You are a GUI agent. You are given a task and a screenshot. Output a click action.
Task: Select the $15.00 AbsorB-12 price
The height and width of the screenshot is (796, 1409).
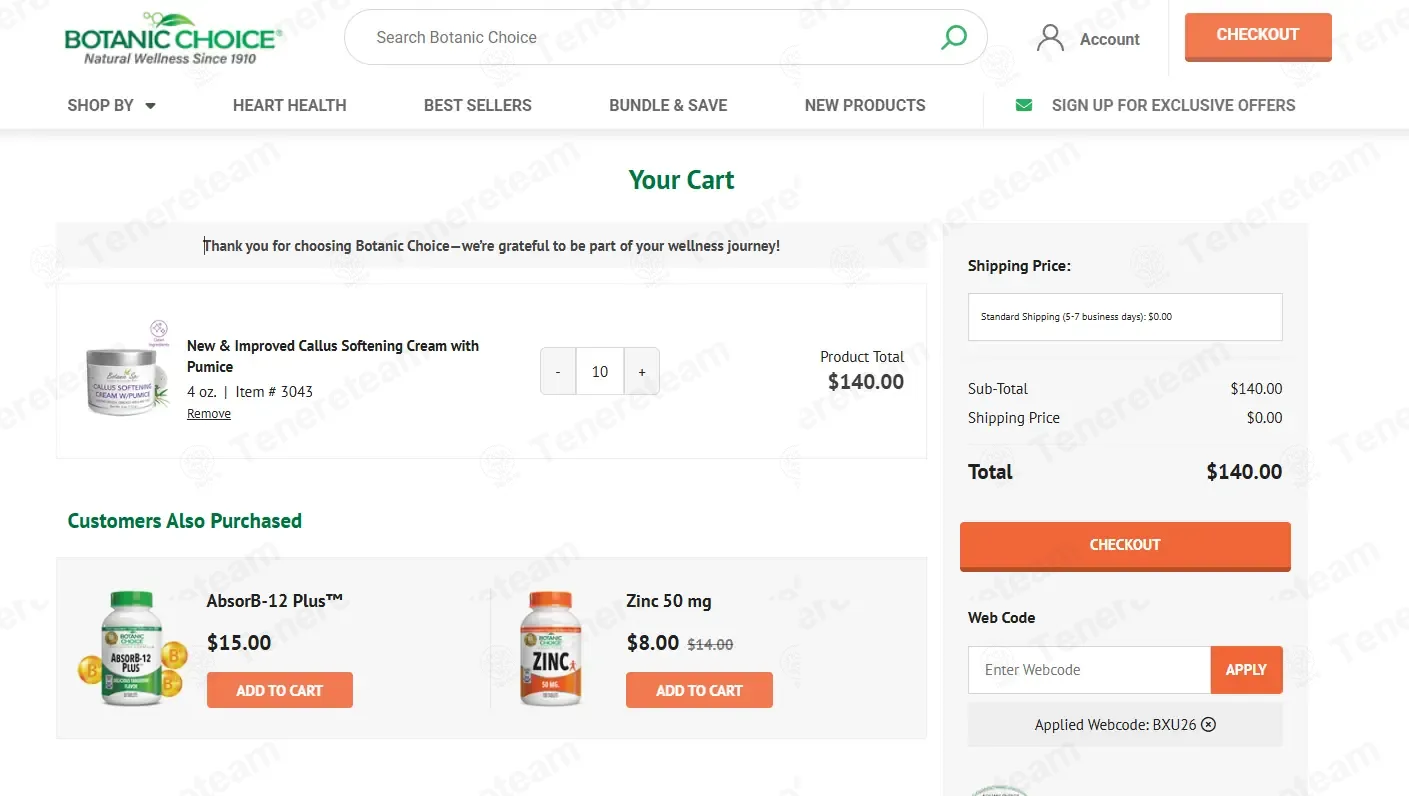239,643
